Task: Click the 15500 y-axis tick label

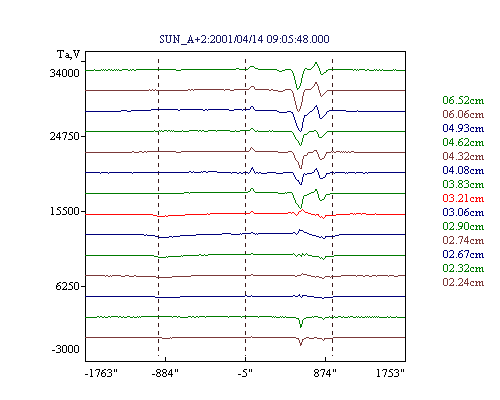Action: coord(65,211)
